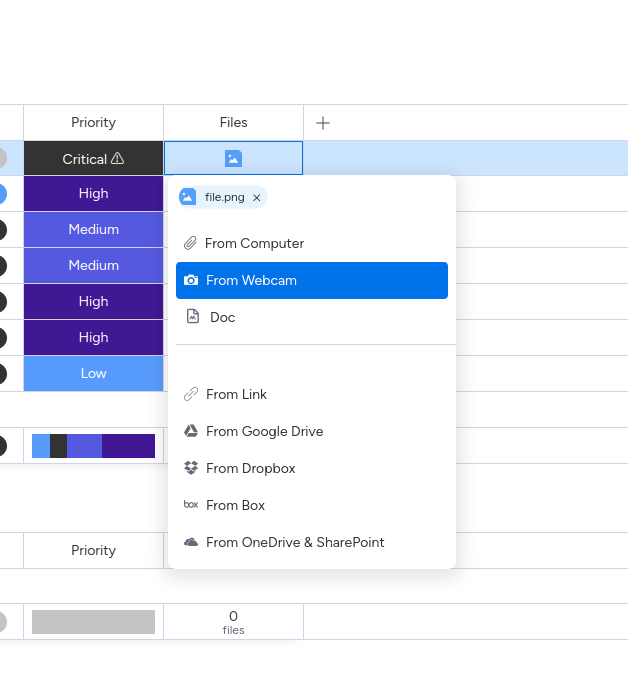Select From Box option

[312, 505]
